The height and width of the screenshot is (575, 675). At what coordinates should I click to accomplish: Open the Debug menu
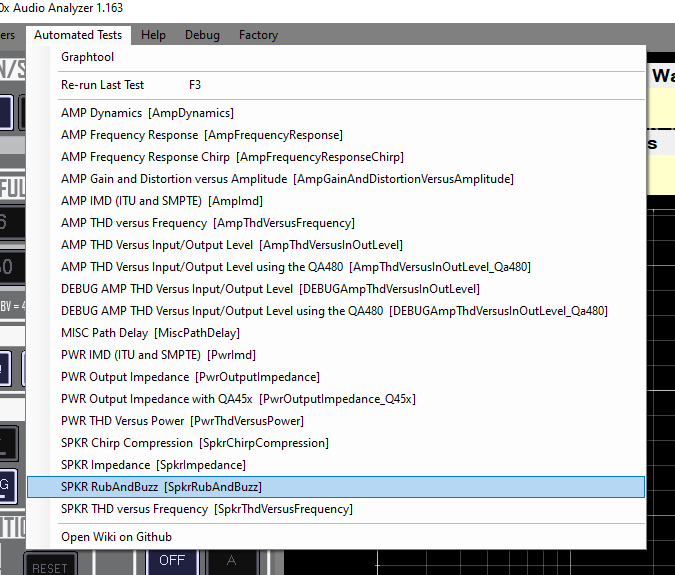[x=202, y=35]
